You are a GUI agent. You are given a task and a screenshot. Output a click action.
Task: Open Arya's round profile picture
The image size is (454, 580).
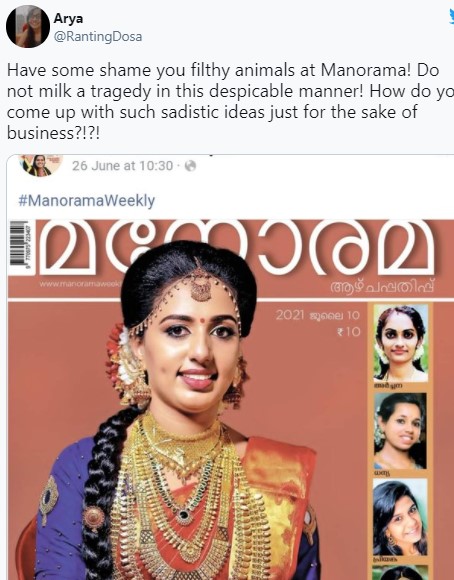pyautogui.click(x=28, y=27)
